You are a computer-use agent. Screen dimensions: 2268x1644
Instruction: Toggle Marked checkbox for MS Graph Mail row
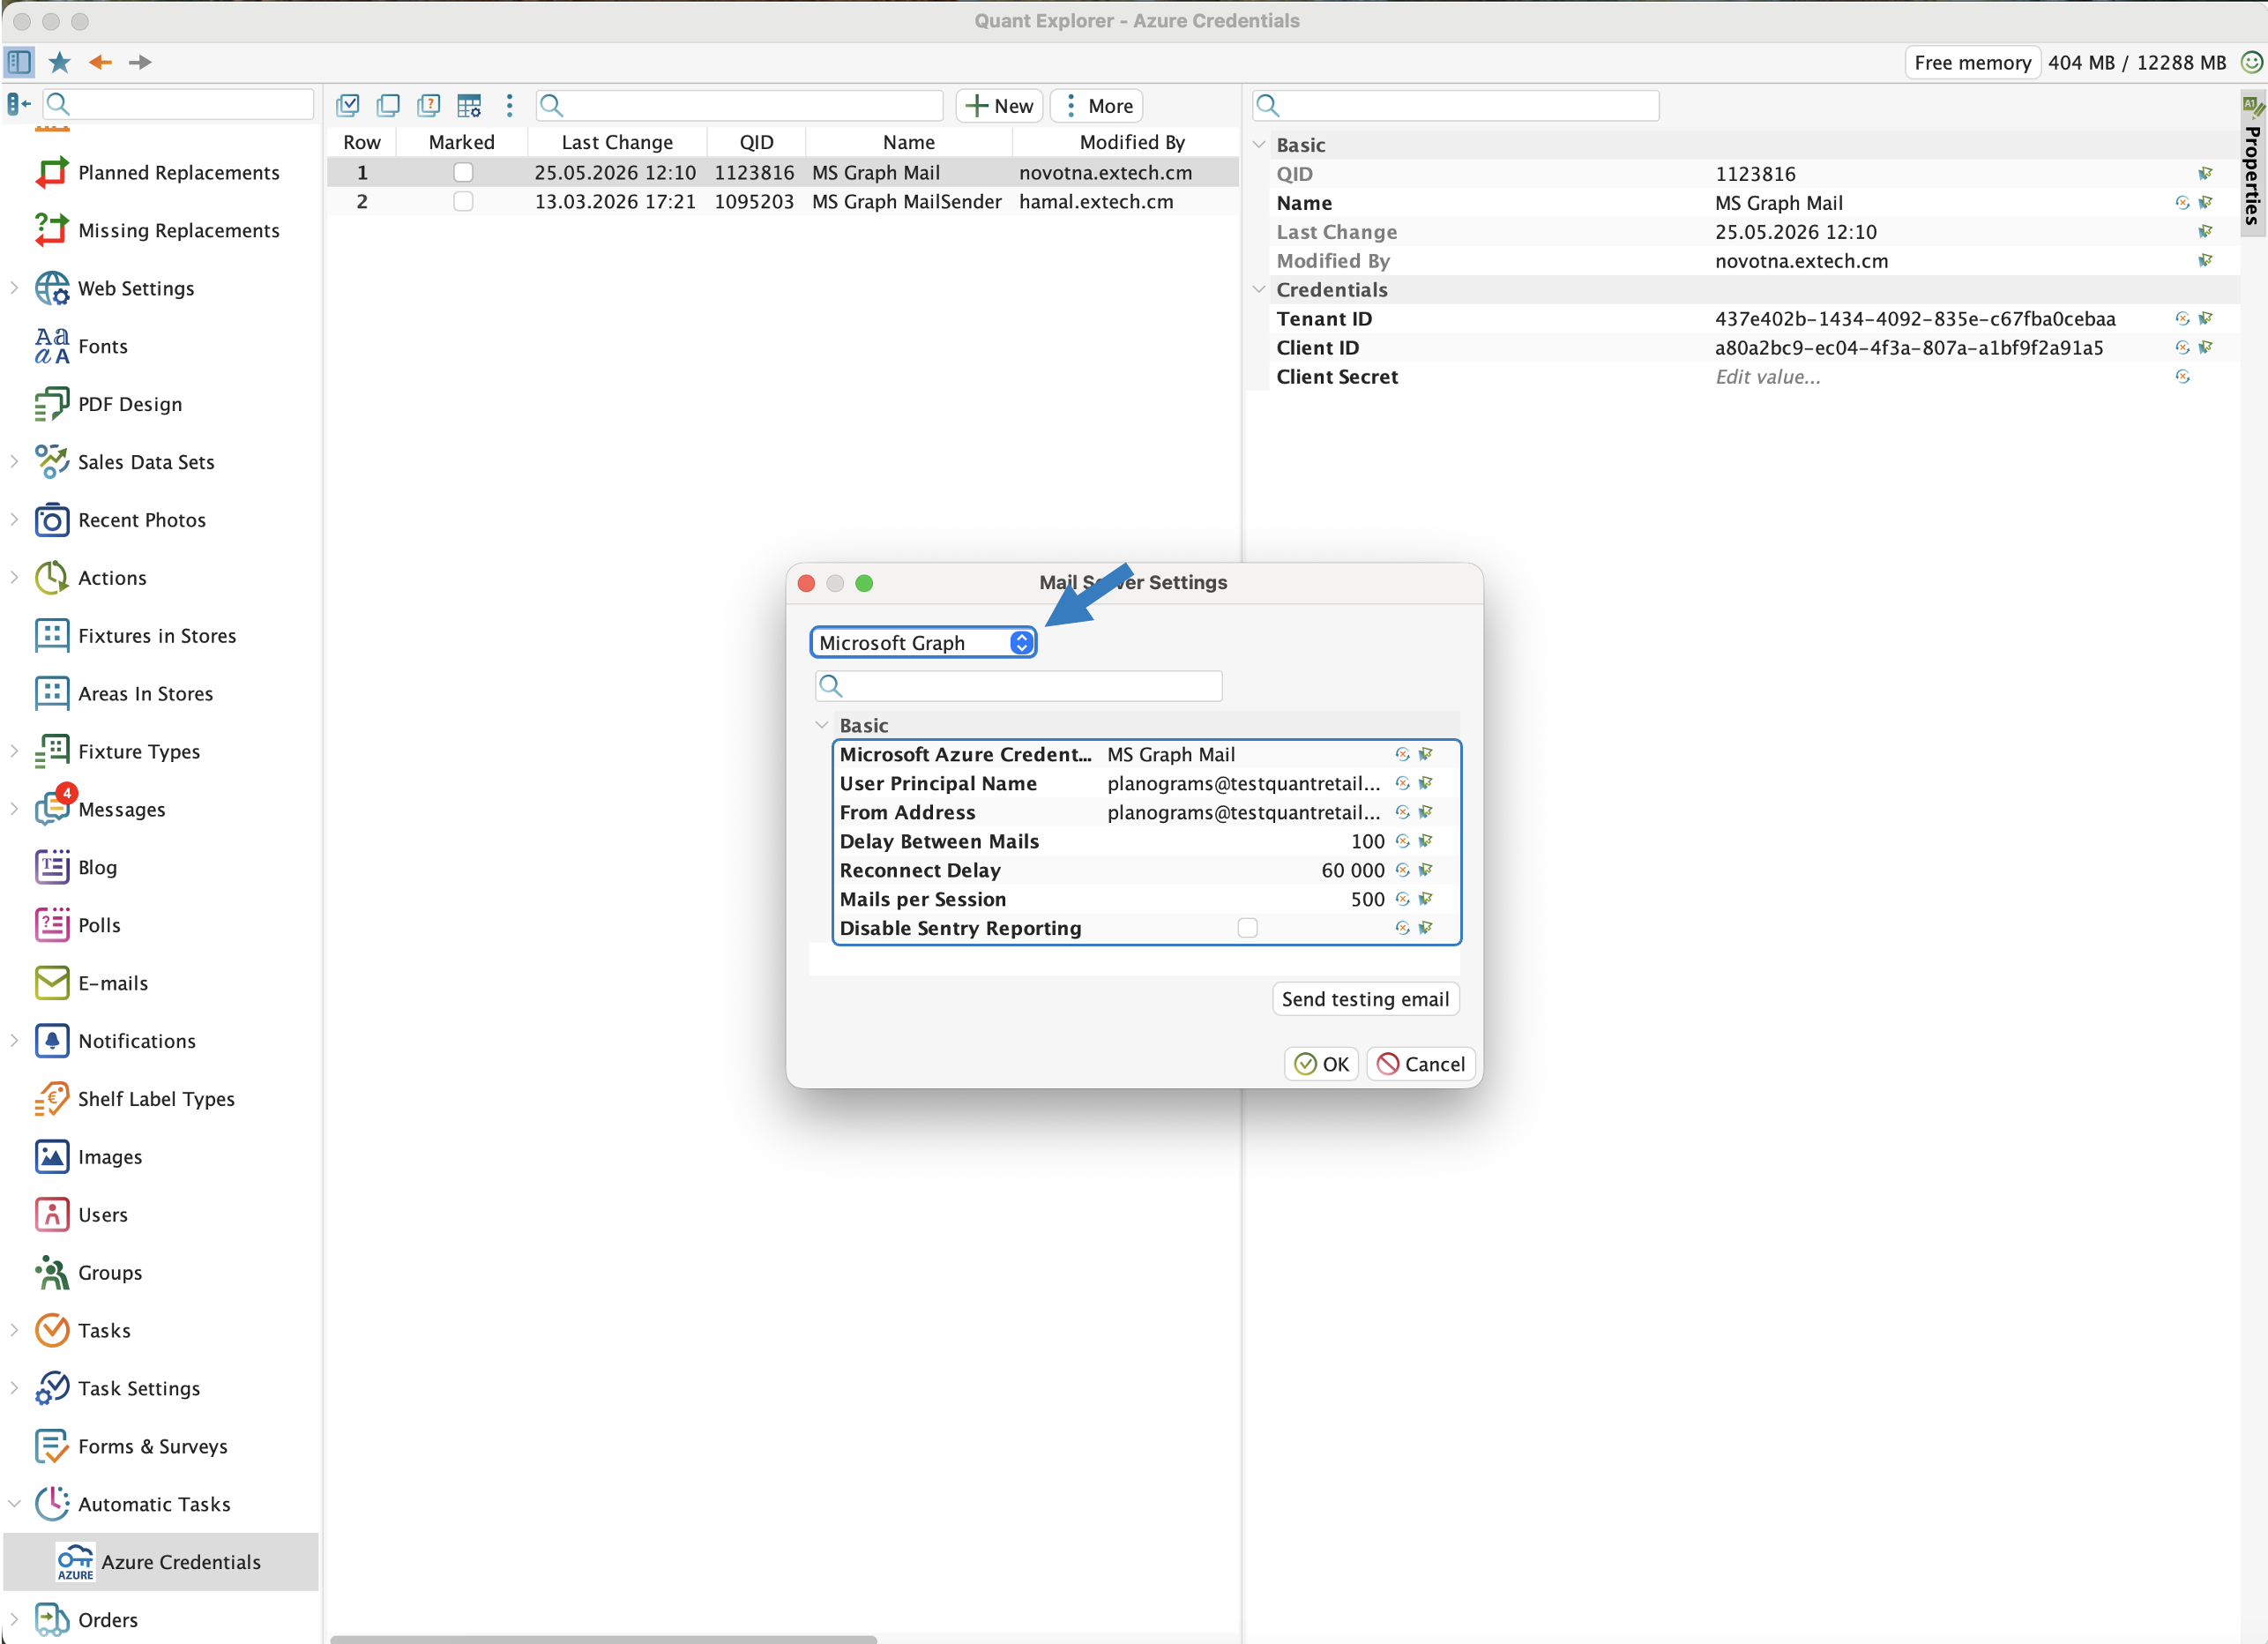463,173
